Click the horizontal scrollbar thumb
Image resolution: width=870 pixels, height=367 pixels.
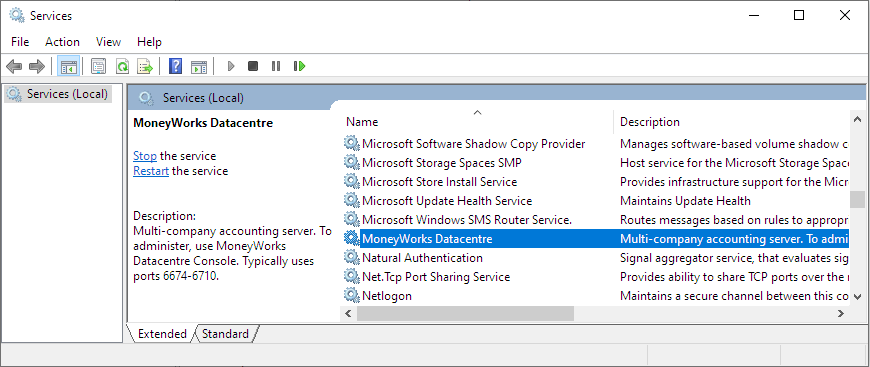click(x=465, y=314)
